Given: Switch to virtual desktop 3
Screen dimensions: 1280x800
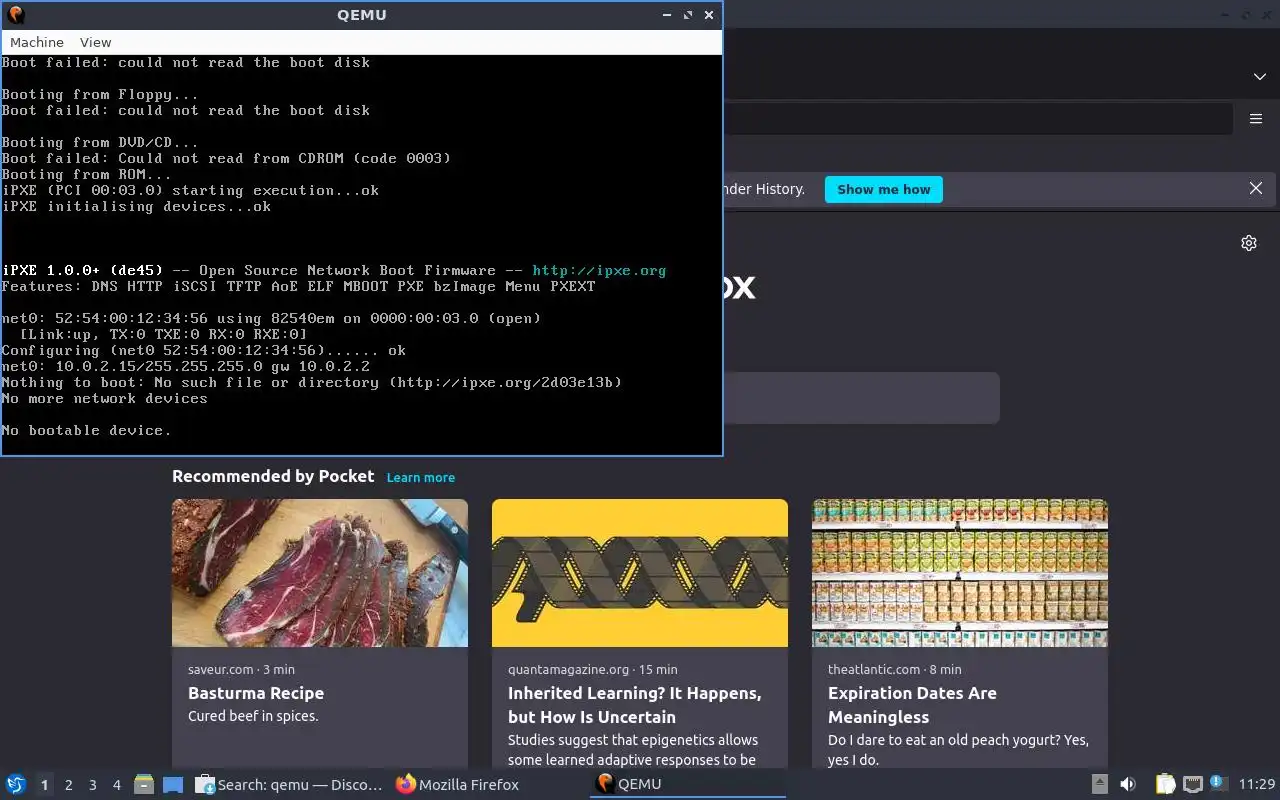Looking at the screenshot, I should pyautogui.click(x=92, y=785).
